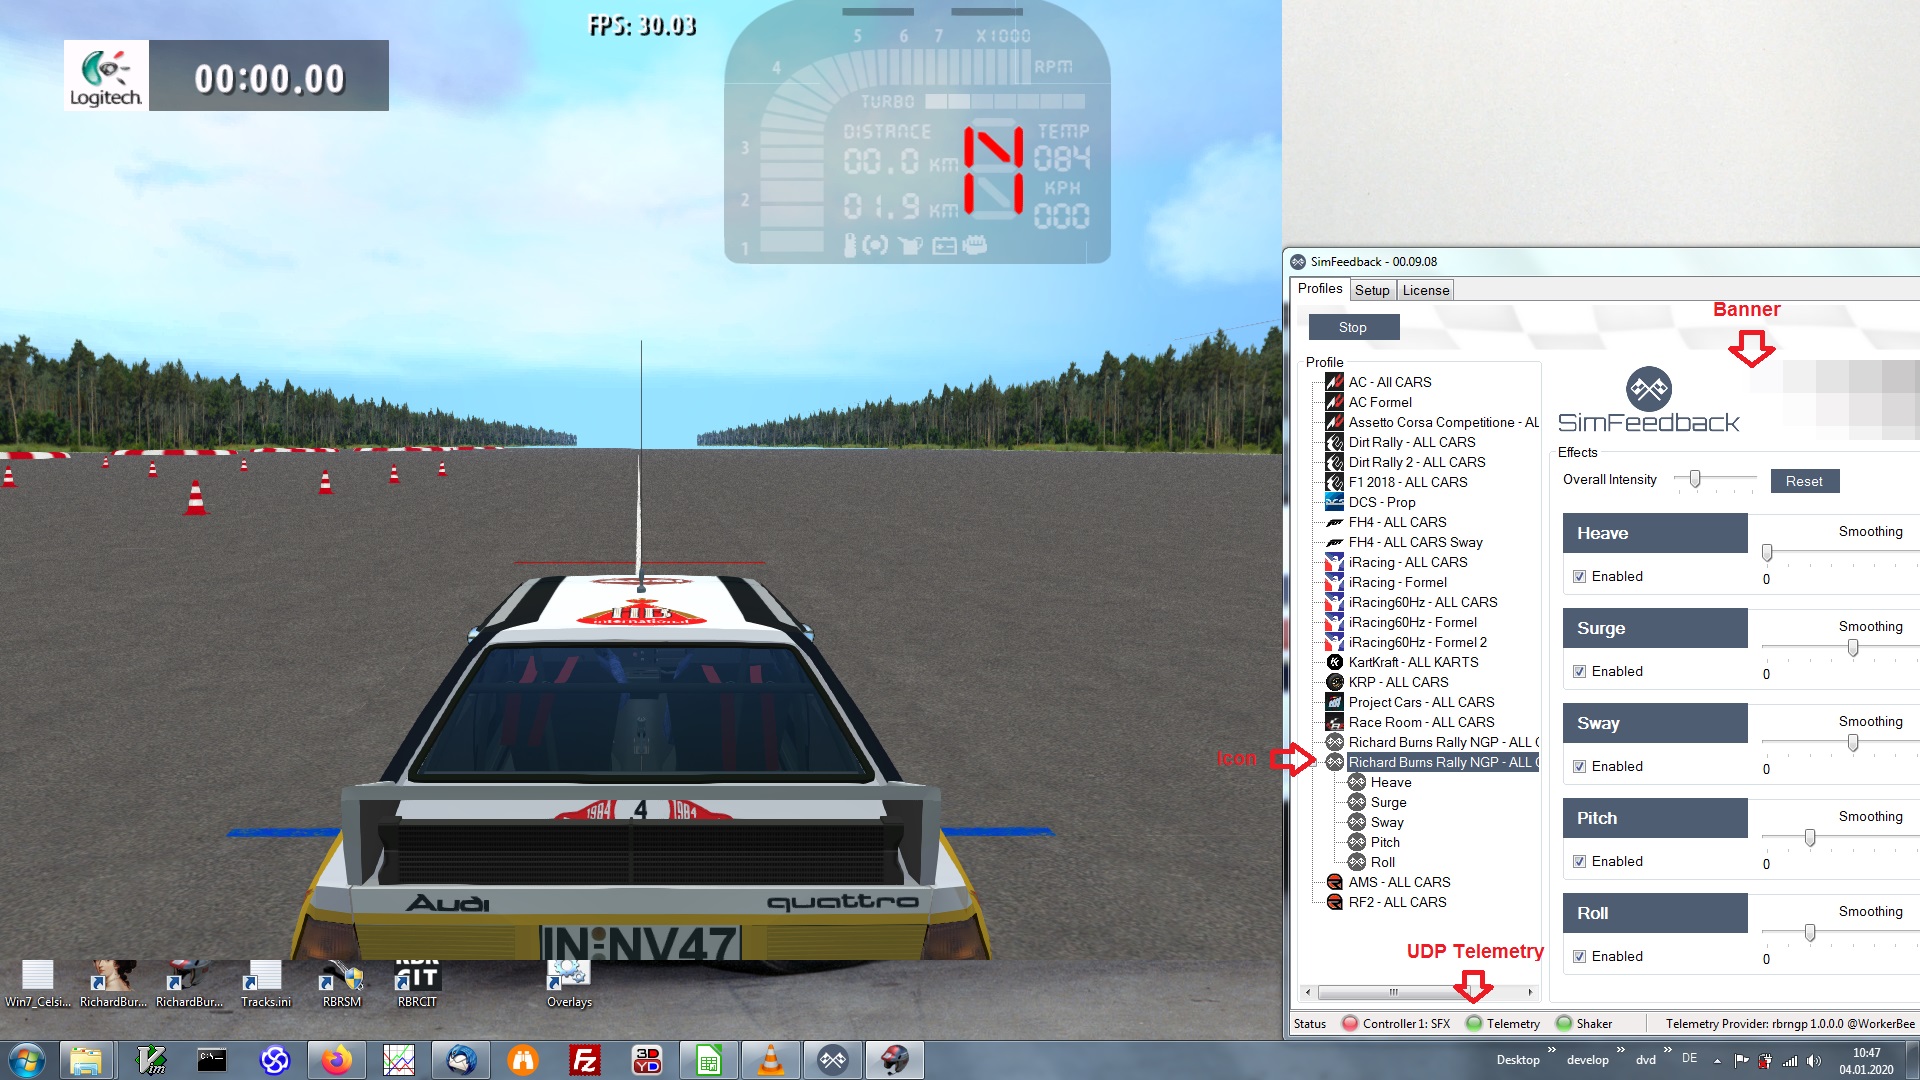Switch to the Profiles tab
Screen dimensions: 1920x1080
point(1319,289)
